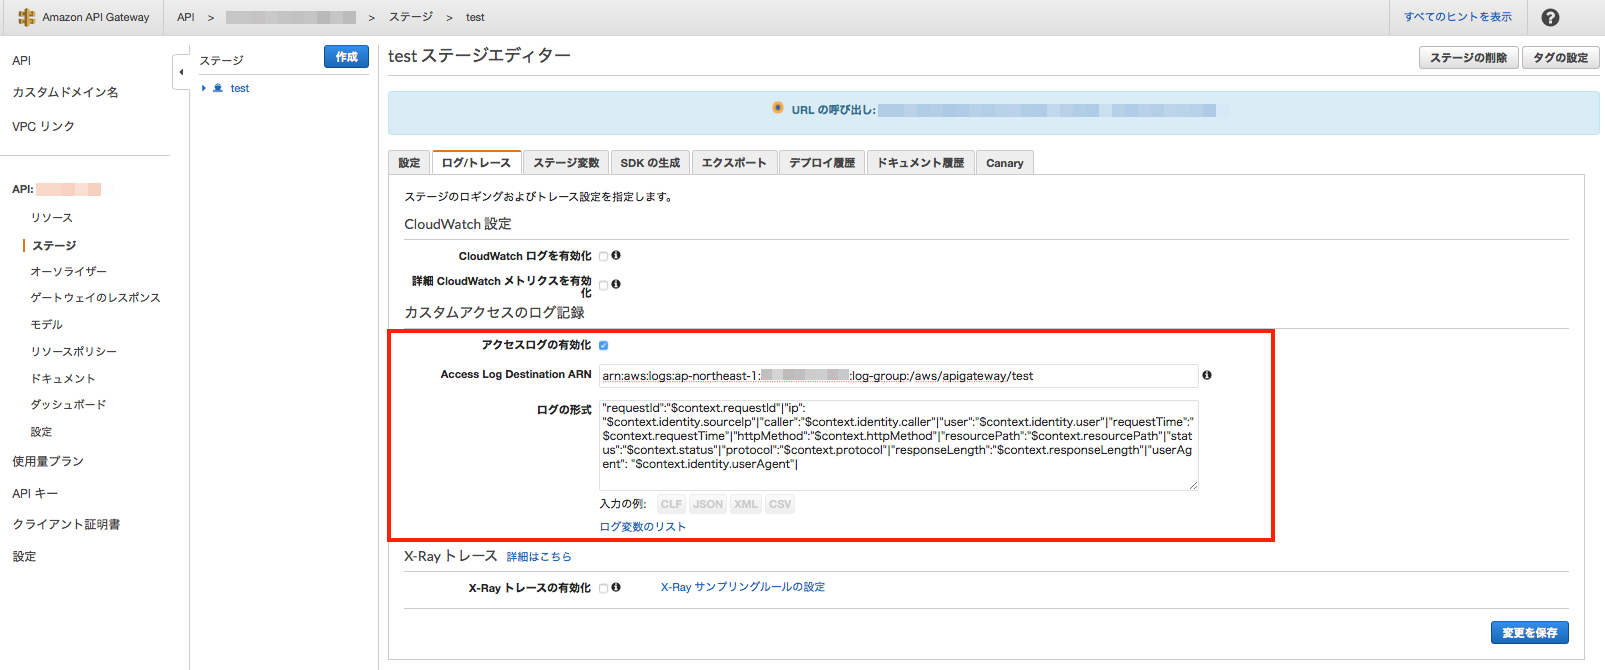Insert the CSV example log format

click(780, 505)
